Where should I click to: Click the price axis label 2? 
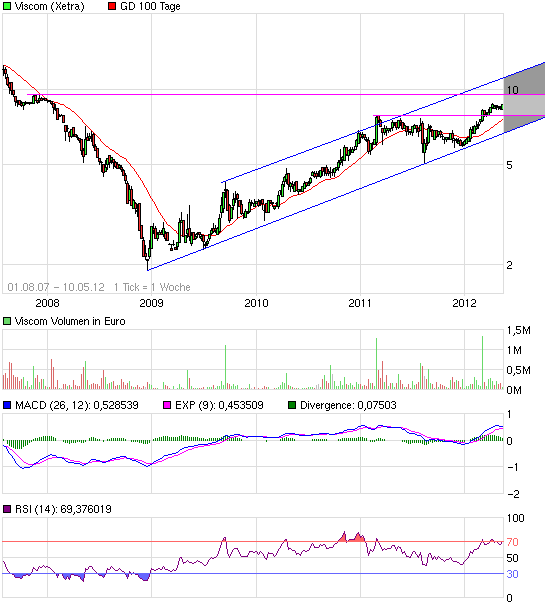click(x=509, y=265)
